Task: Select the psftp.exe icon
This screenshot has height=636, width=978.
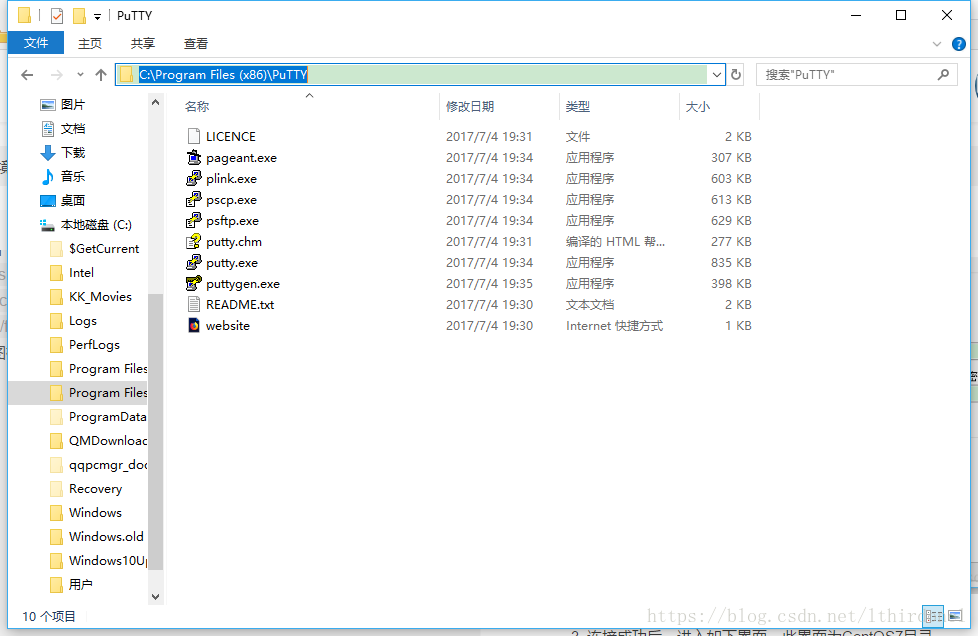Action: [x=194, y=221]
